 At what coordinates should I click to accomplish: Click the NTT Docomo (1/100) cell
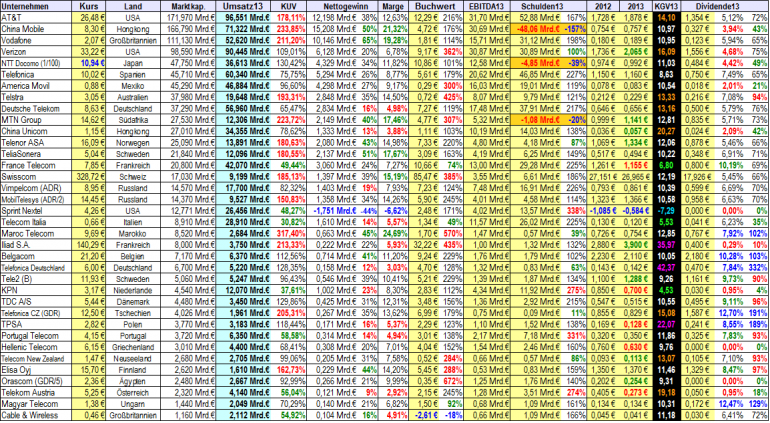pos(36,63)
